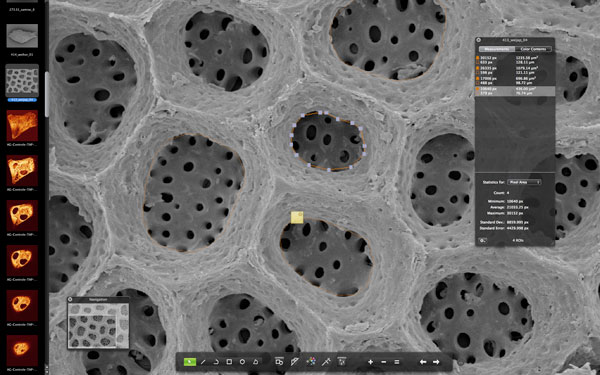600x375 pixels.
Task: Select the green pointer selection tool
Action: [189, 362]
